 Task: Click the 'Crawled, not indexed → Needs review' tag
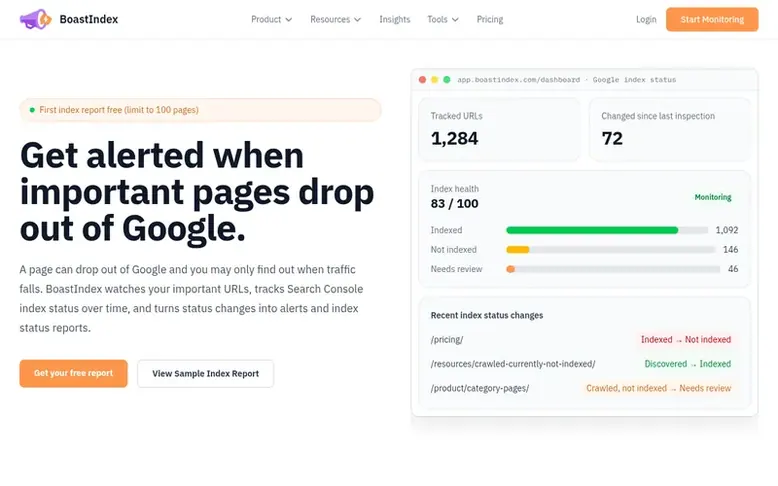[658, 388]
